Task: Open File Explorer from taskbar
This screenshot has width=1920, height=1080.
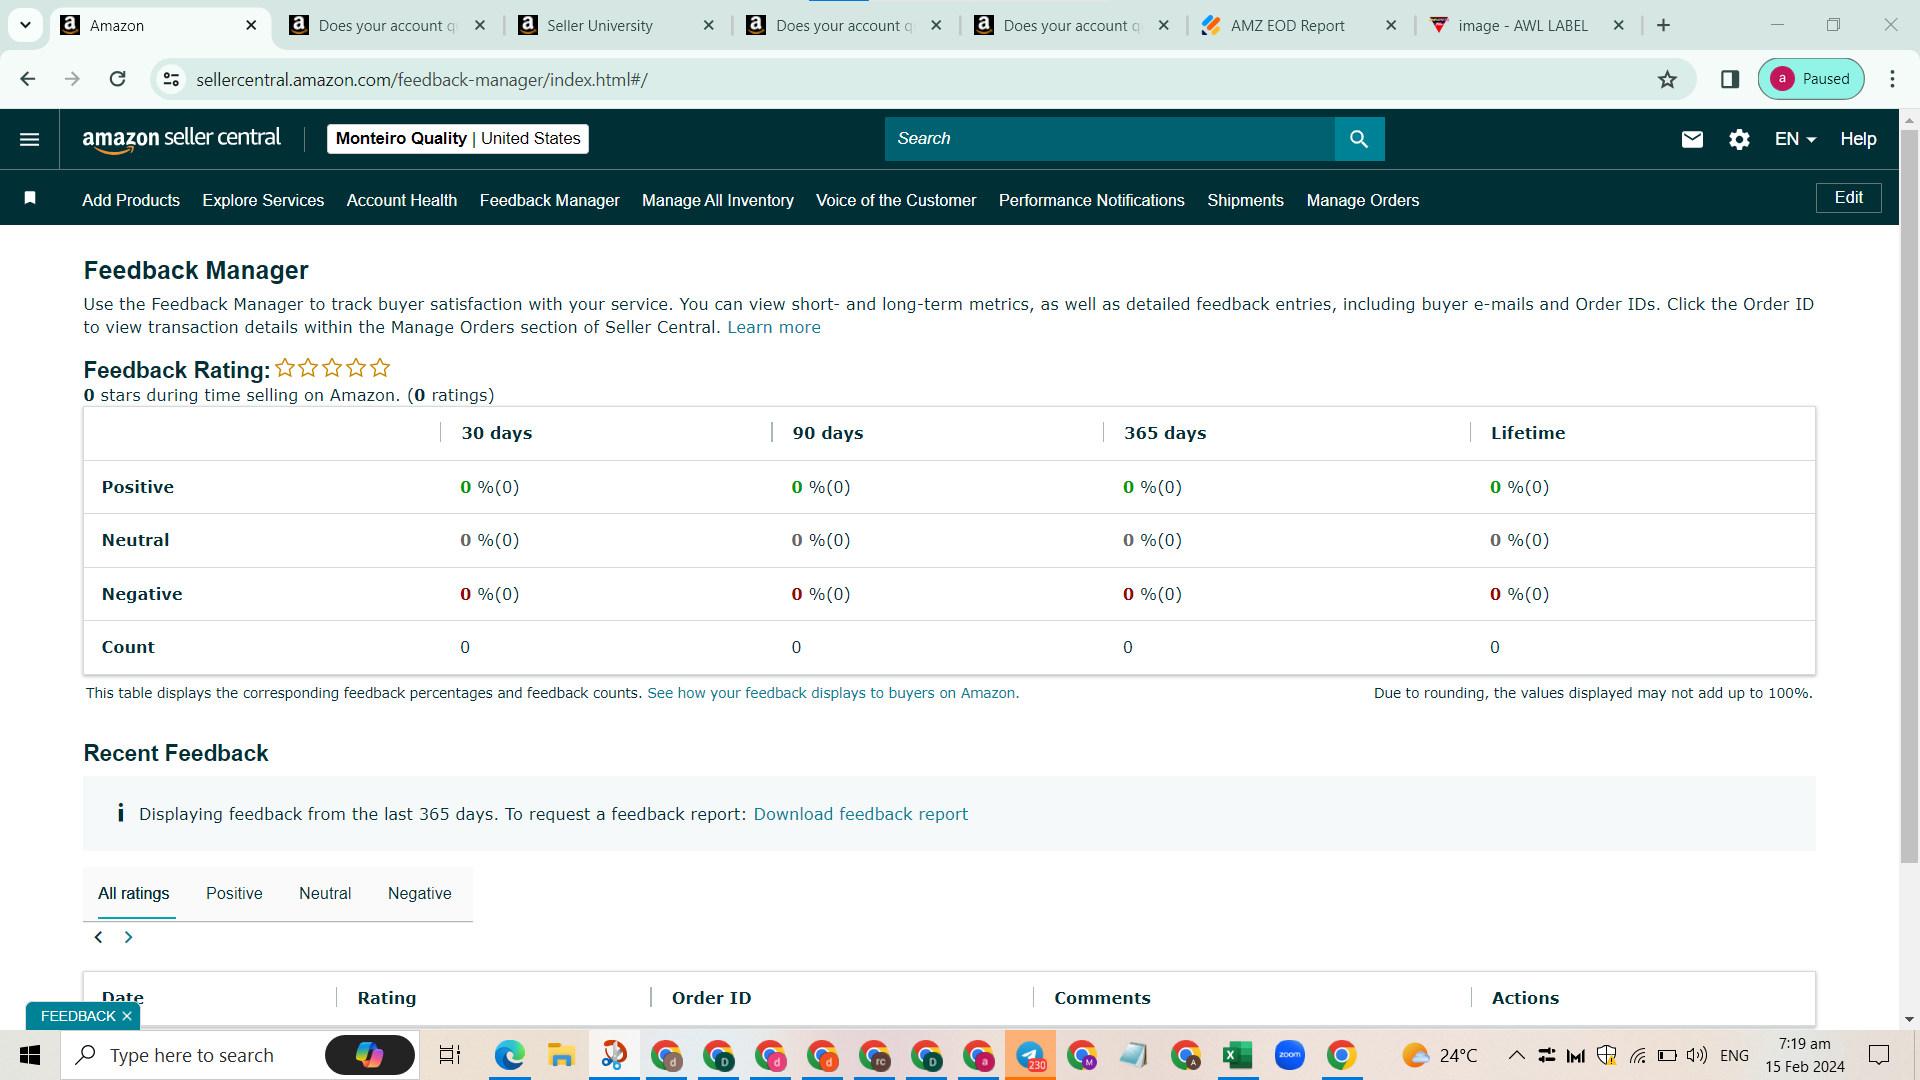Action: pyautogui.click(x=561, y=1055)
